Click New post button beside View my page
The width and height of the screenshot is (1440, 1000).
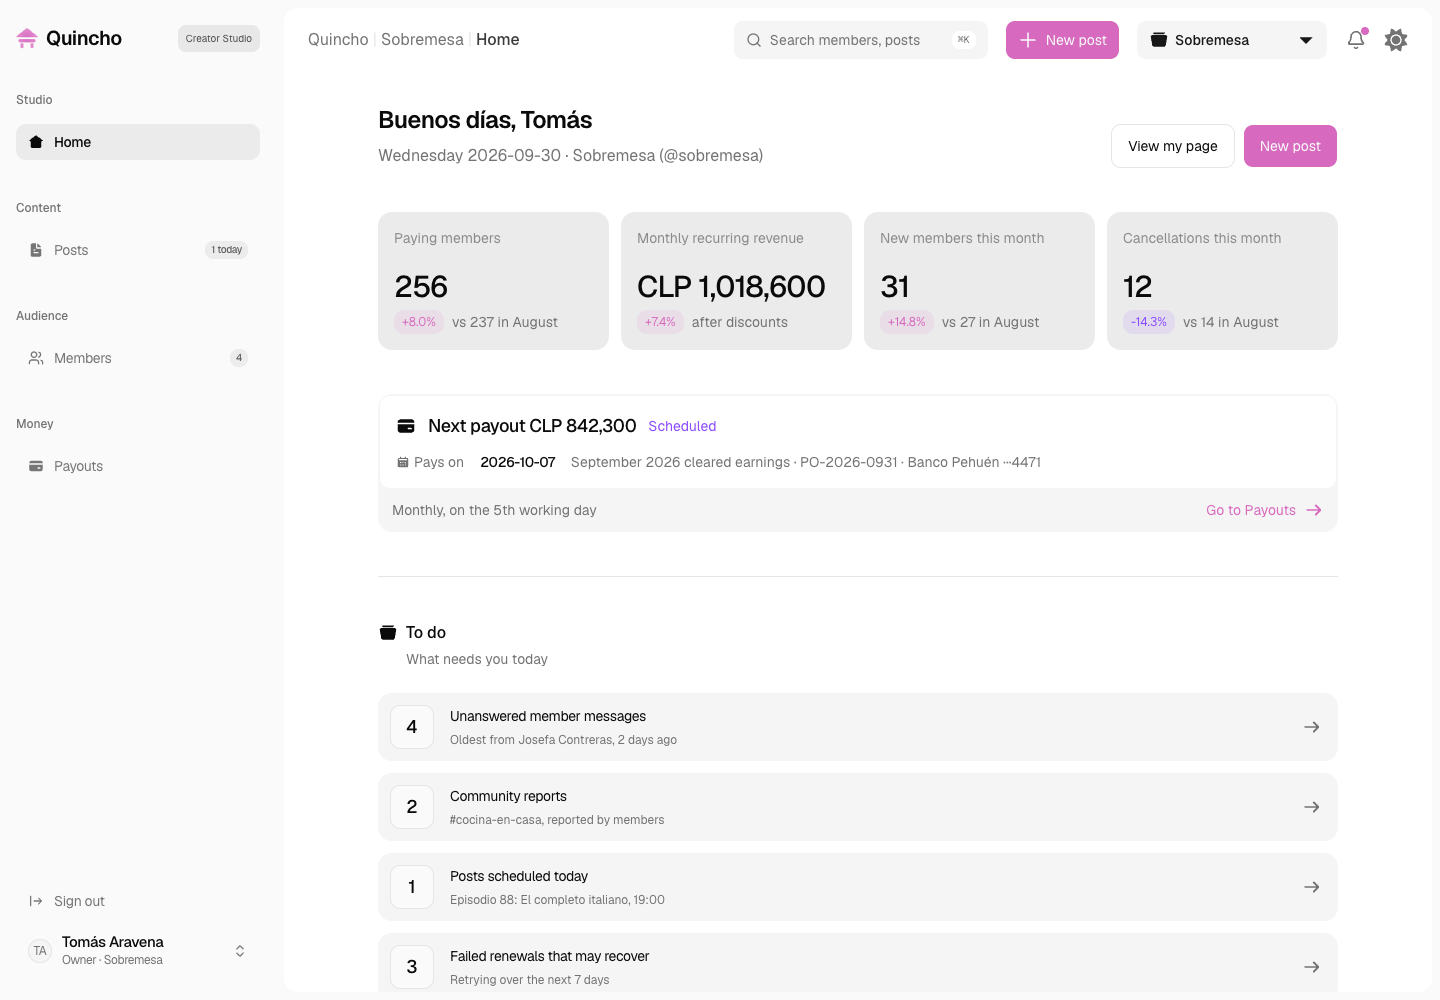pos(1290,146)
